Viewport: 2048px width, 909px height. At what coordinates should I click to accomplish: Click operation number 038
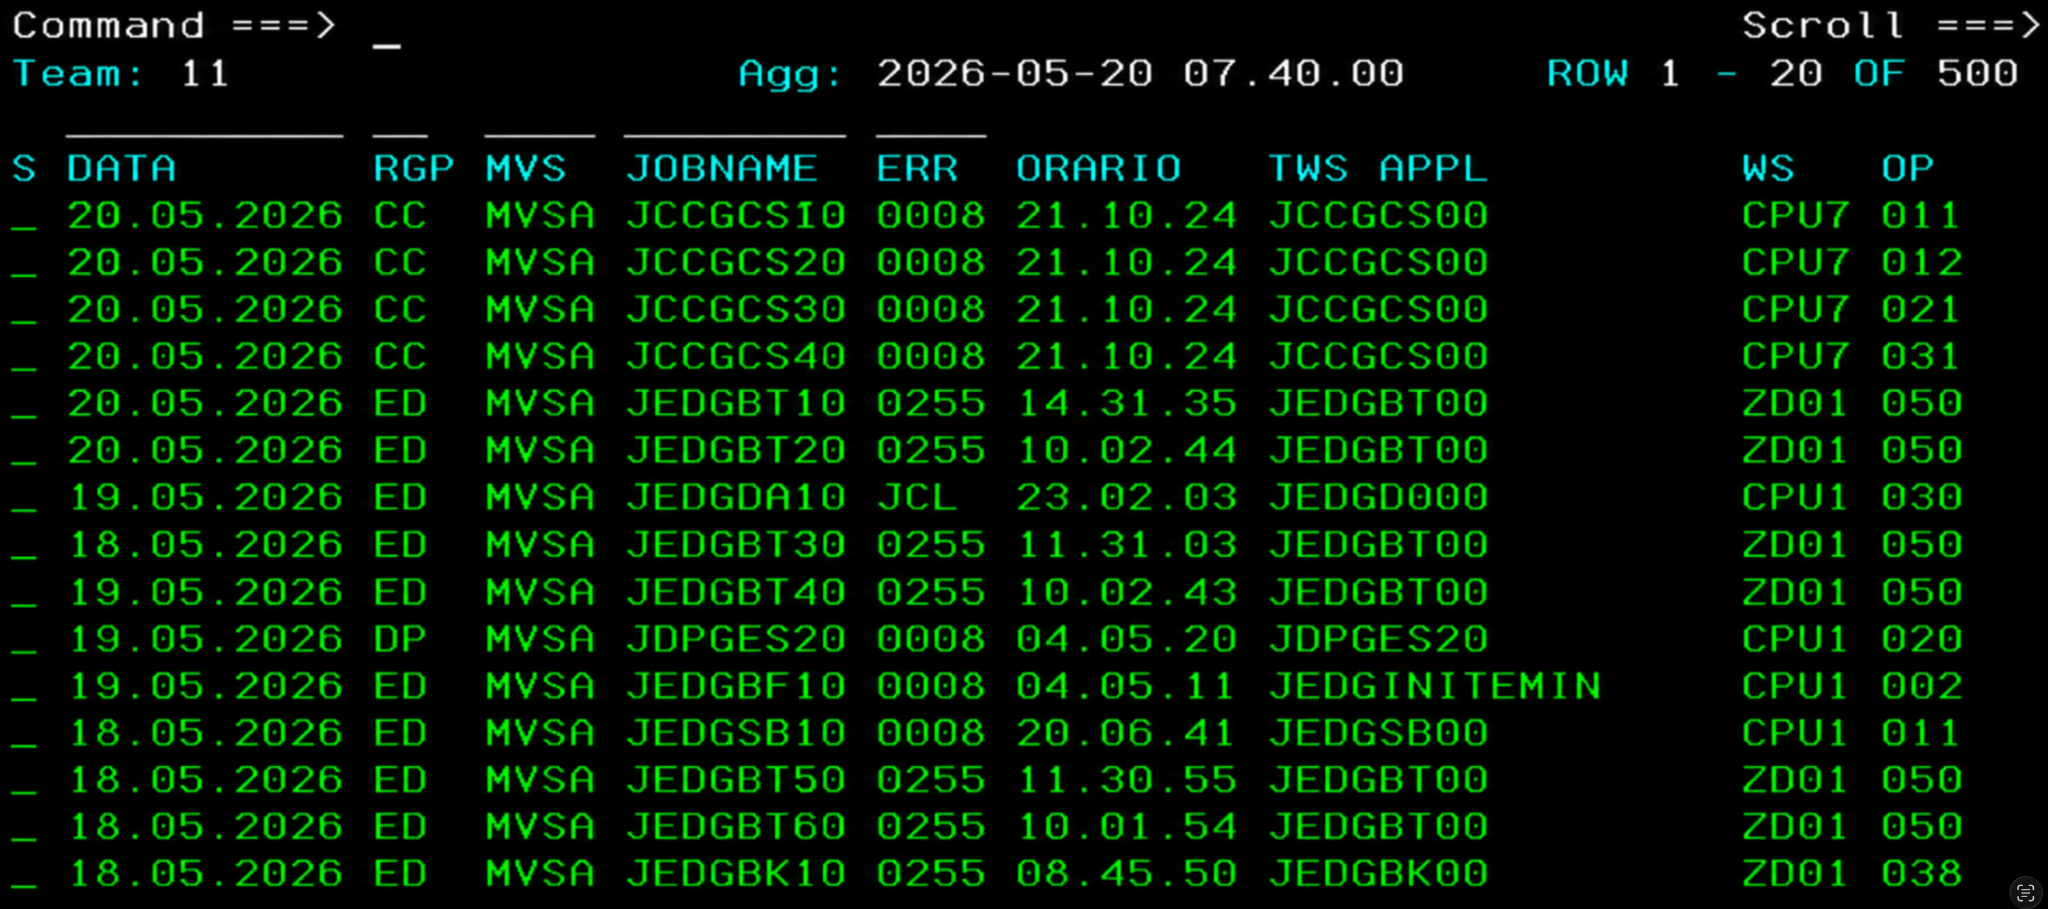tap(1922, 875)
